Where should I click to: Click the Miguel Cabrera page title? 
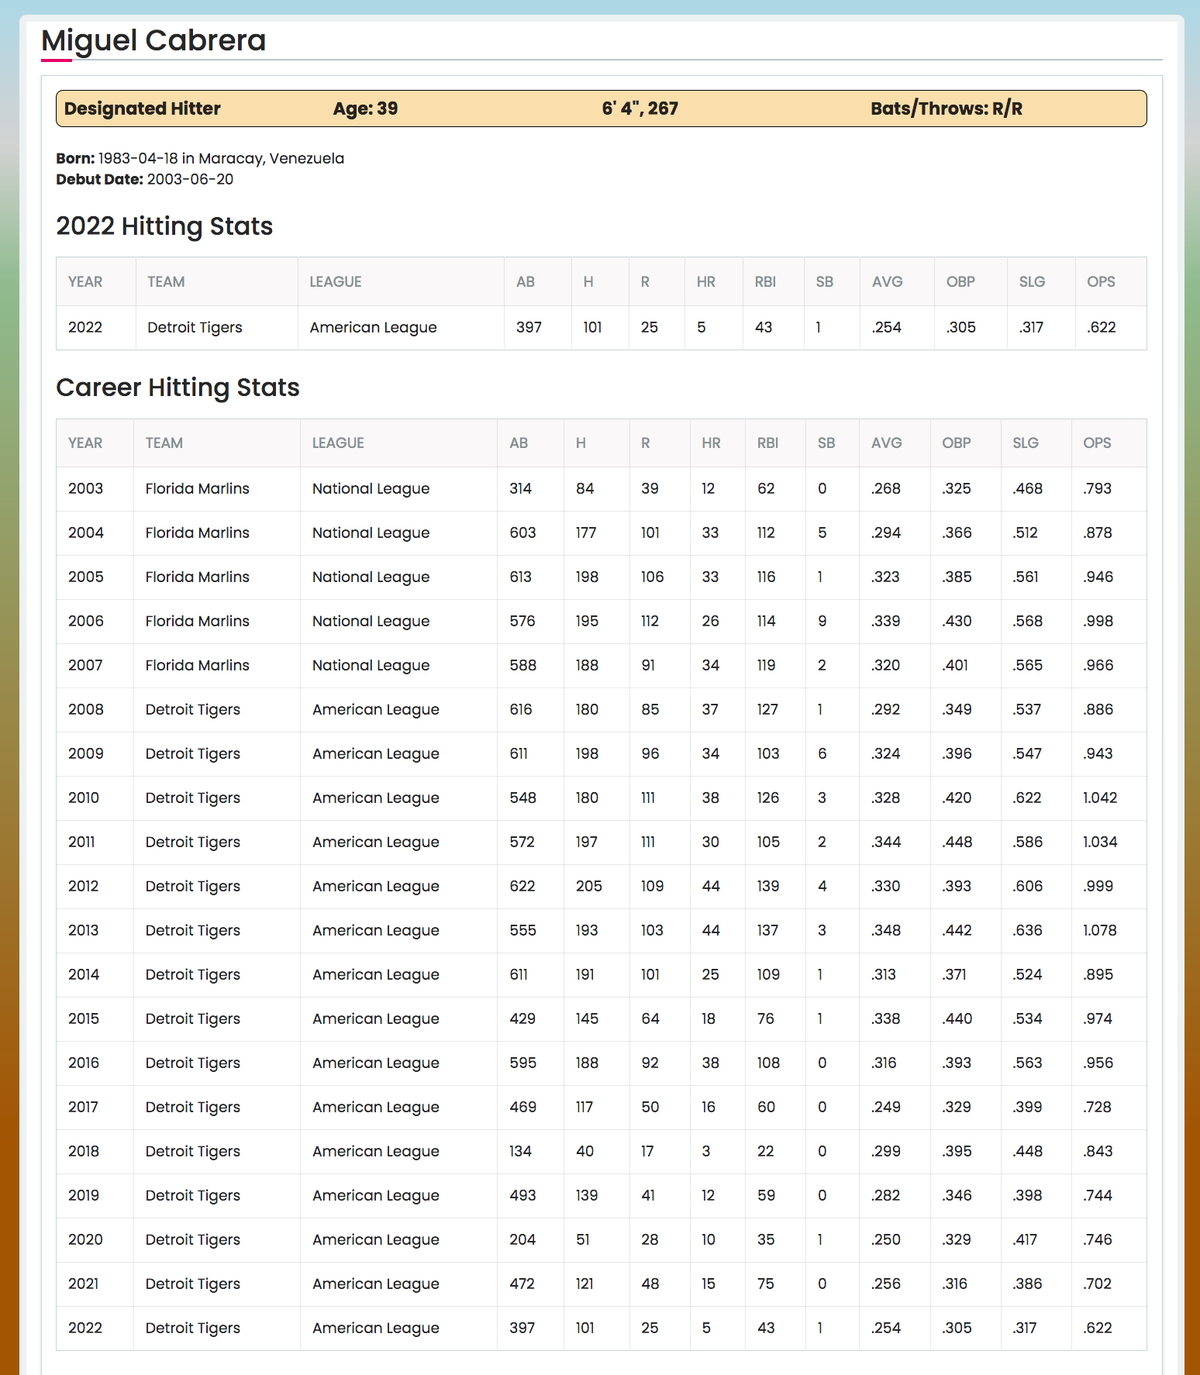(x=153, y=41)
